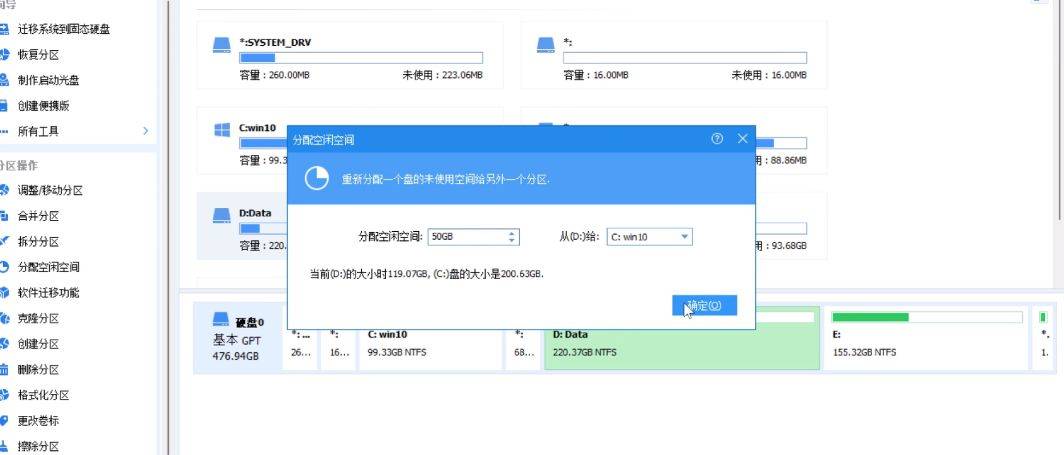Adjust the 50GB size spinner arrows

[512, 237]
